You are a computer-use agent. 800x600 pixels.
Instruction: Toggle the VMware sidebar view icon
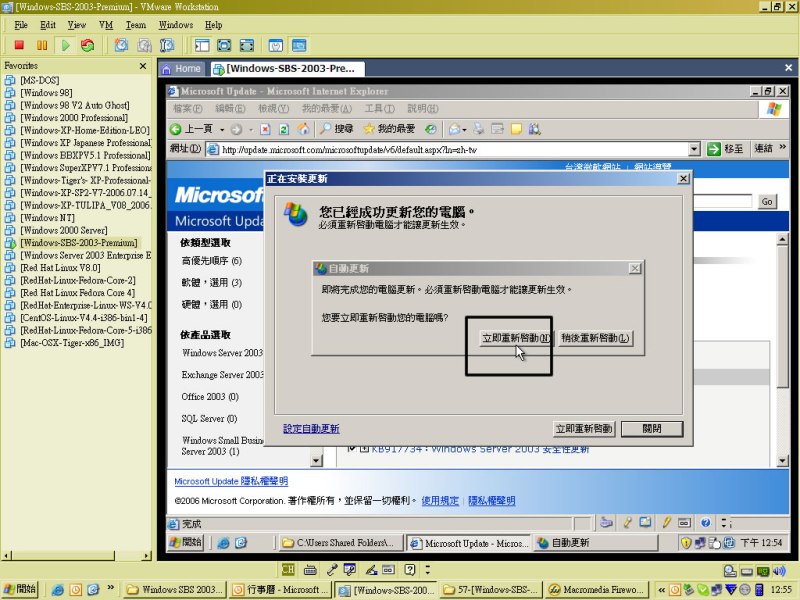(x=202, y=45)
